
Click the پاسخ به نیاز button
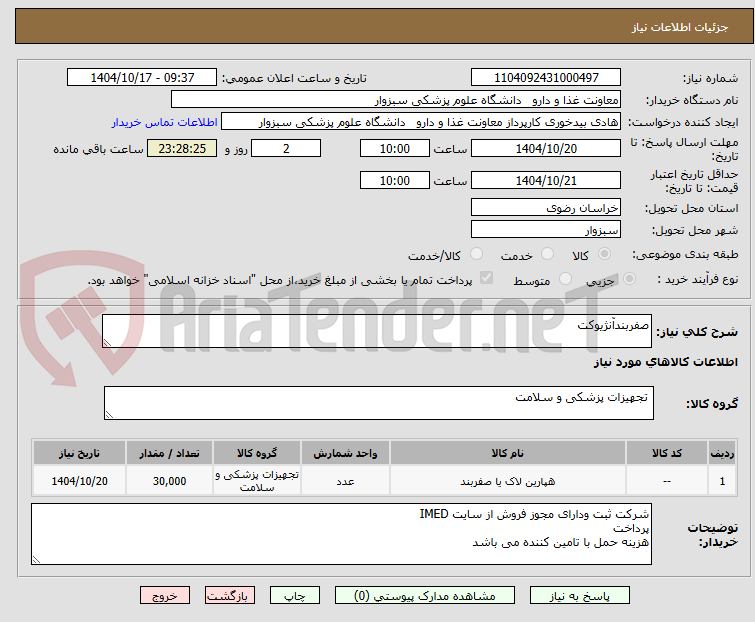(x=579, y=596)
